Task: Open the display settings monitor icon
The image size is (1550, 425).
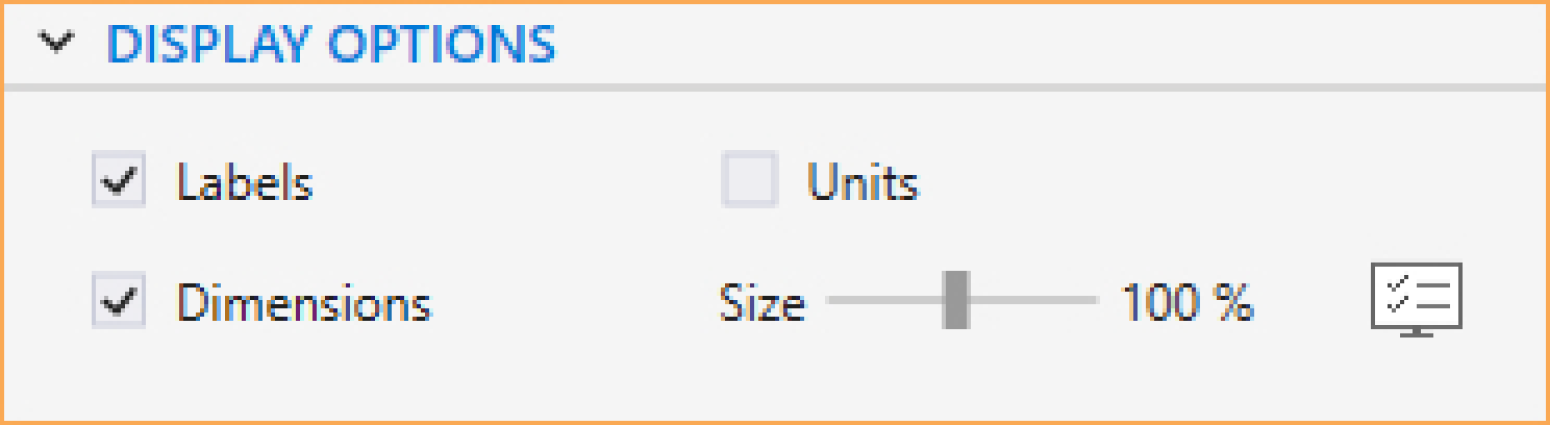Action: pos(1416,300)
